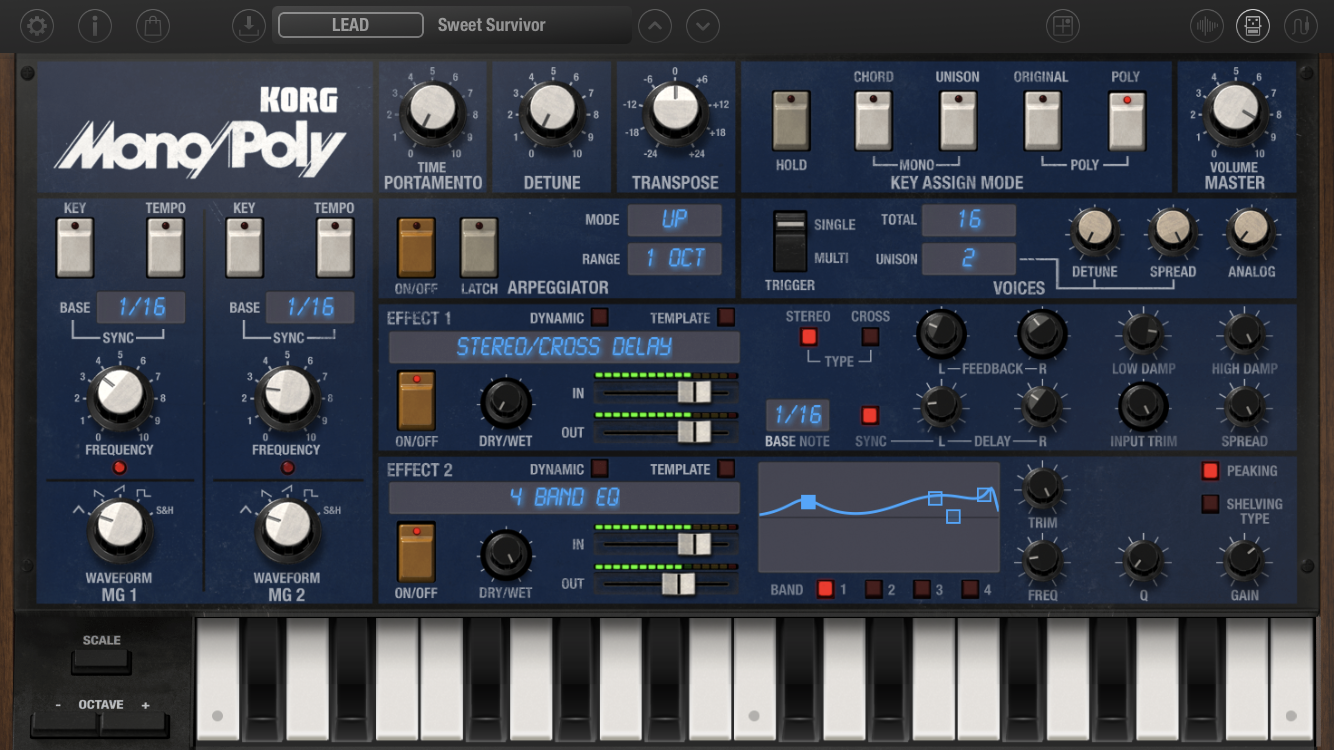
Task: Go to next preset with down arrow
Action: coord(704,25)
